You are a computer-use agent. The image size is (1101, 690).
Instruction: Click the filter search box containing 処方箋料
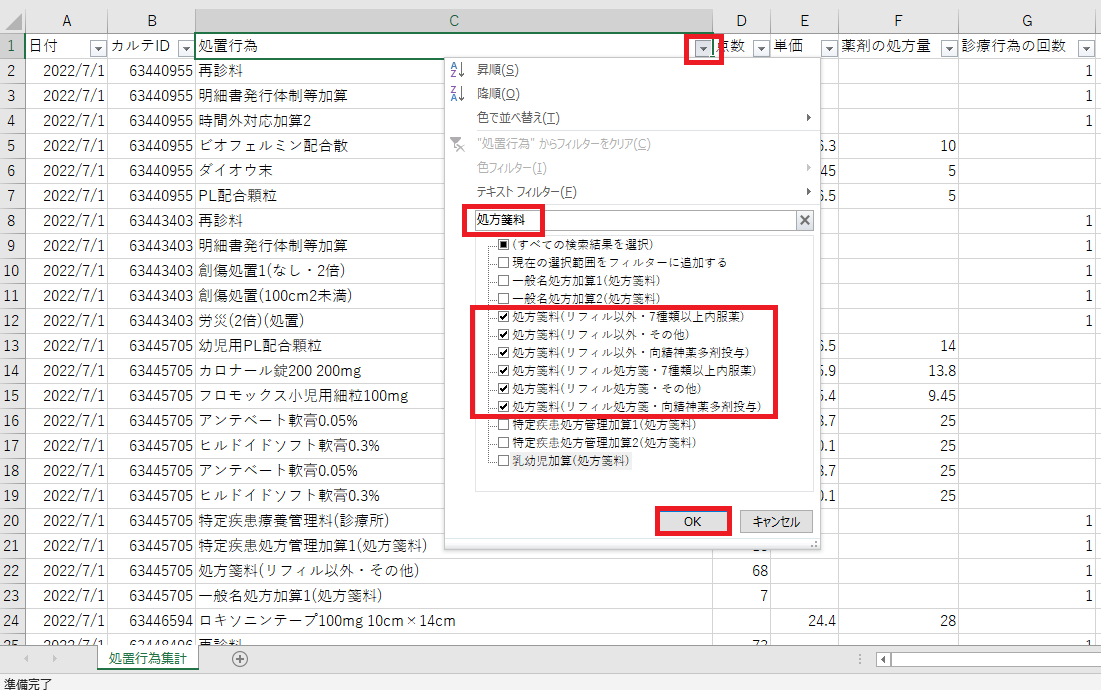click(635, 220)
